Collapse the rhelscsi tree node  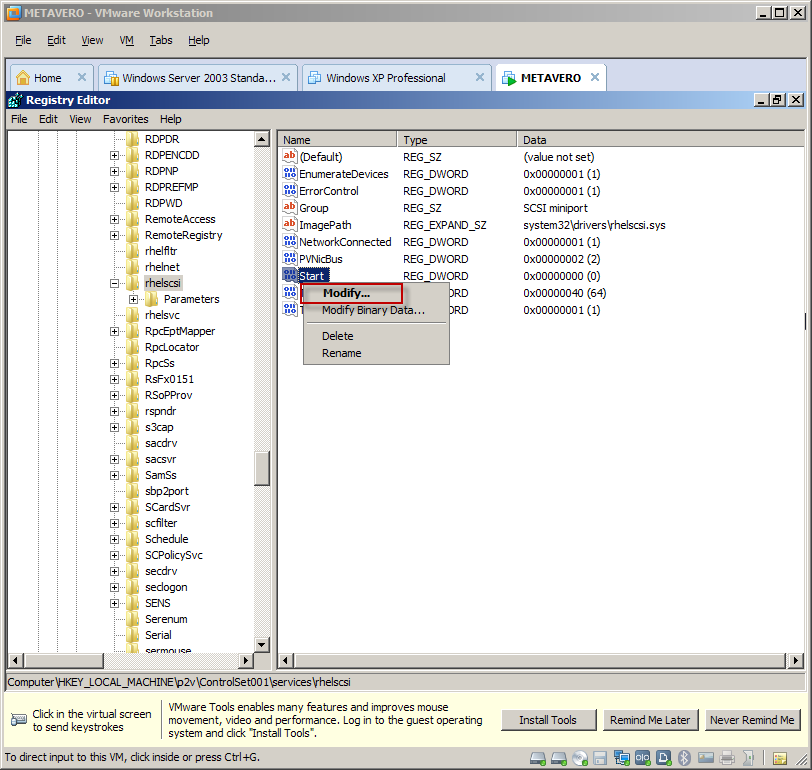(114, 283)
